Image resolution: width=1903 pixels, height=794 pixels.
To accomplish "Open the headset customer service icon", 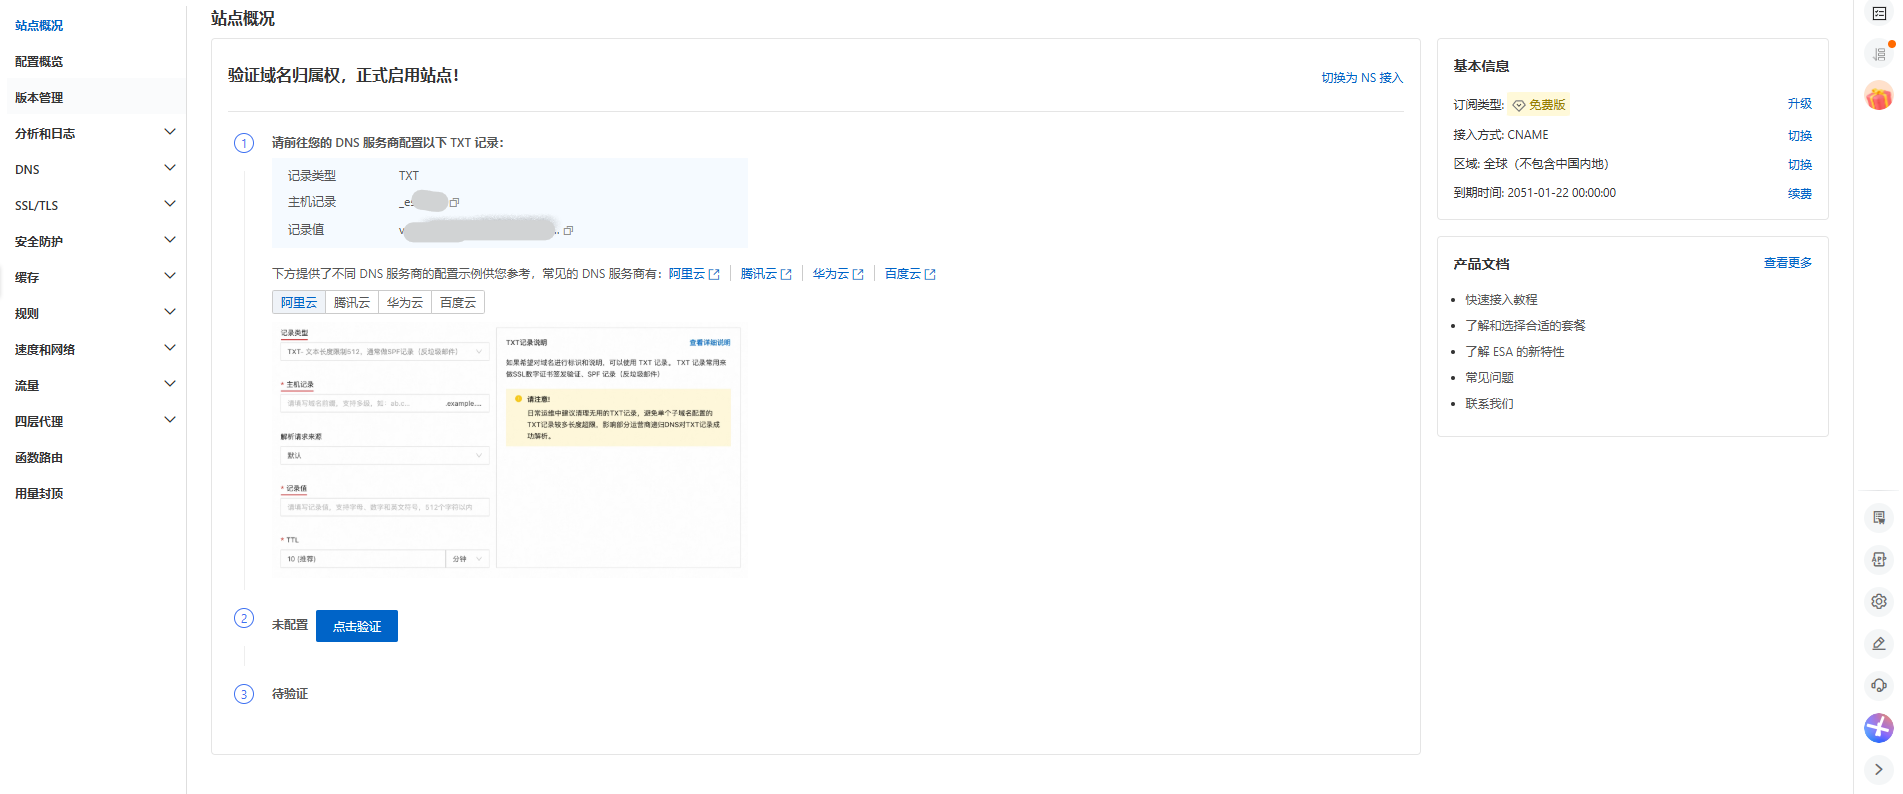I will pyautogui.click(x=1879, y=686).
